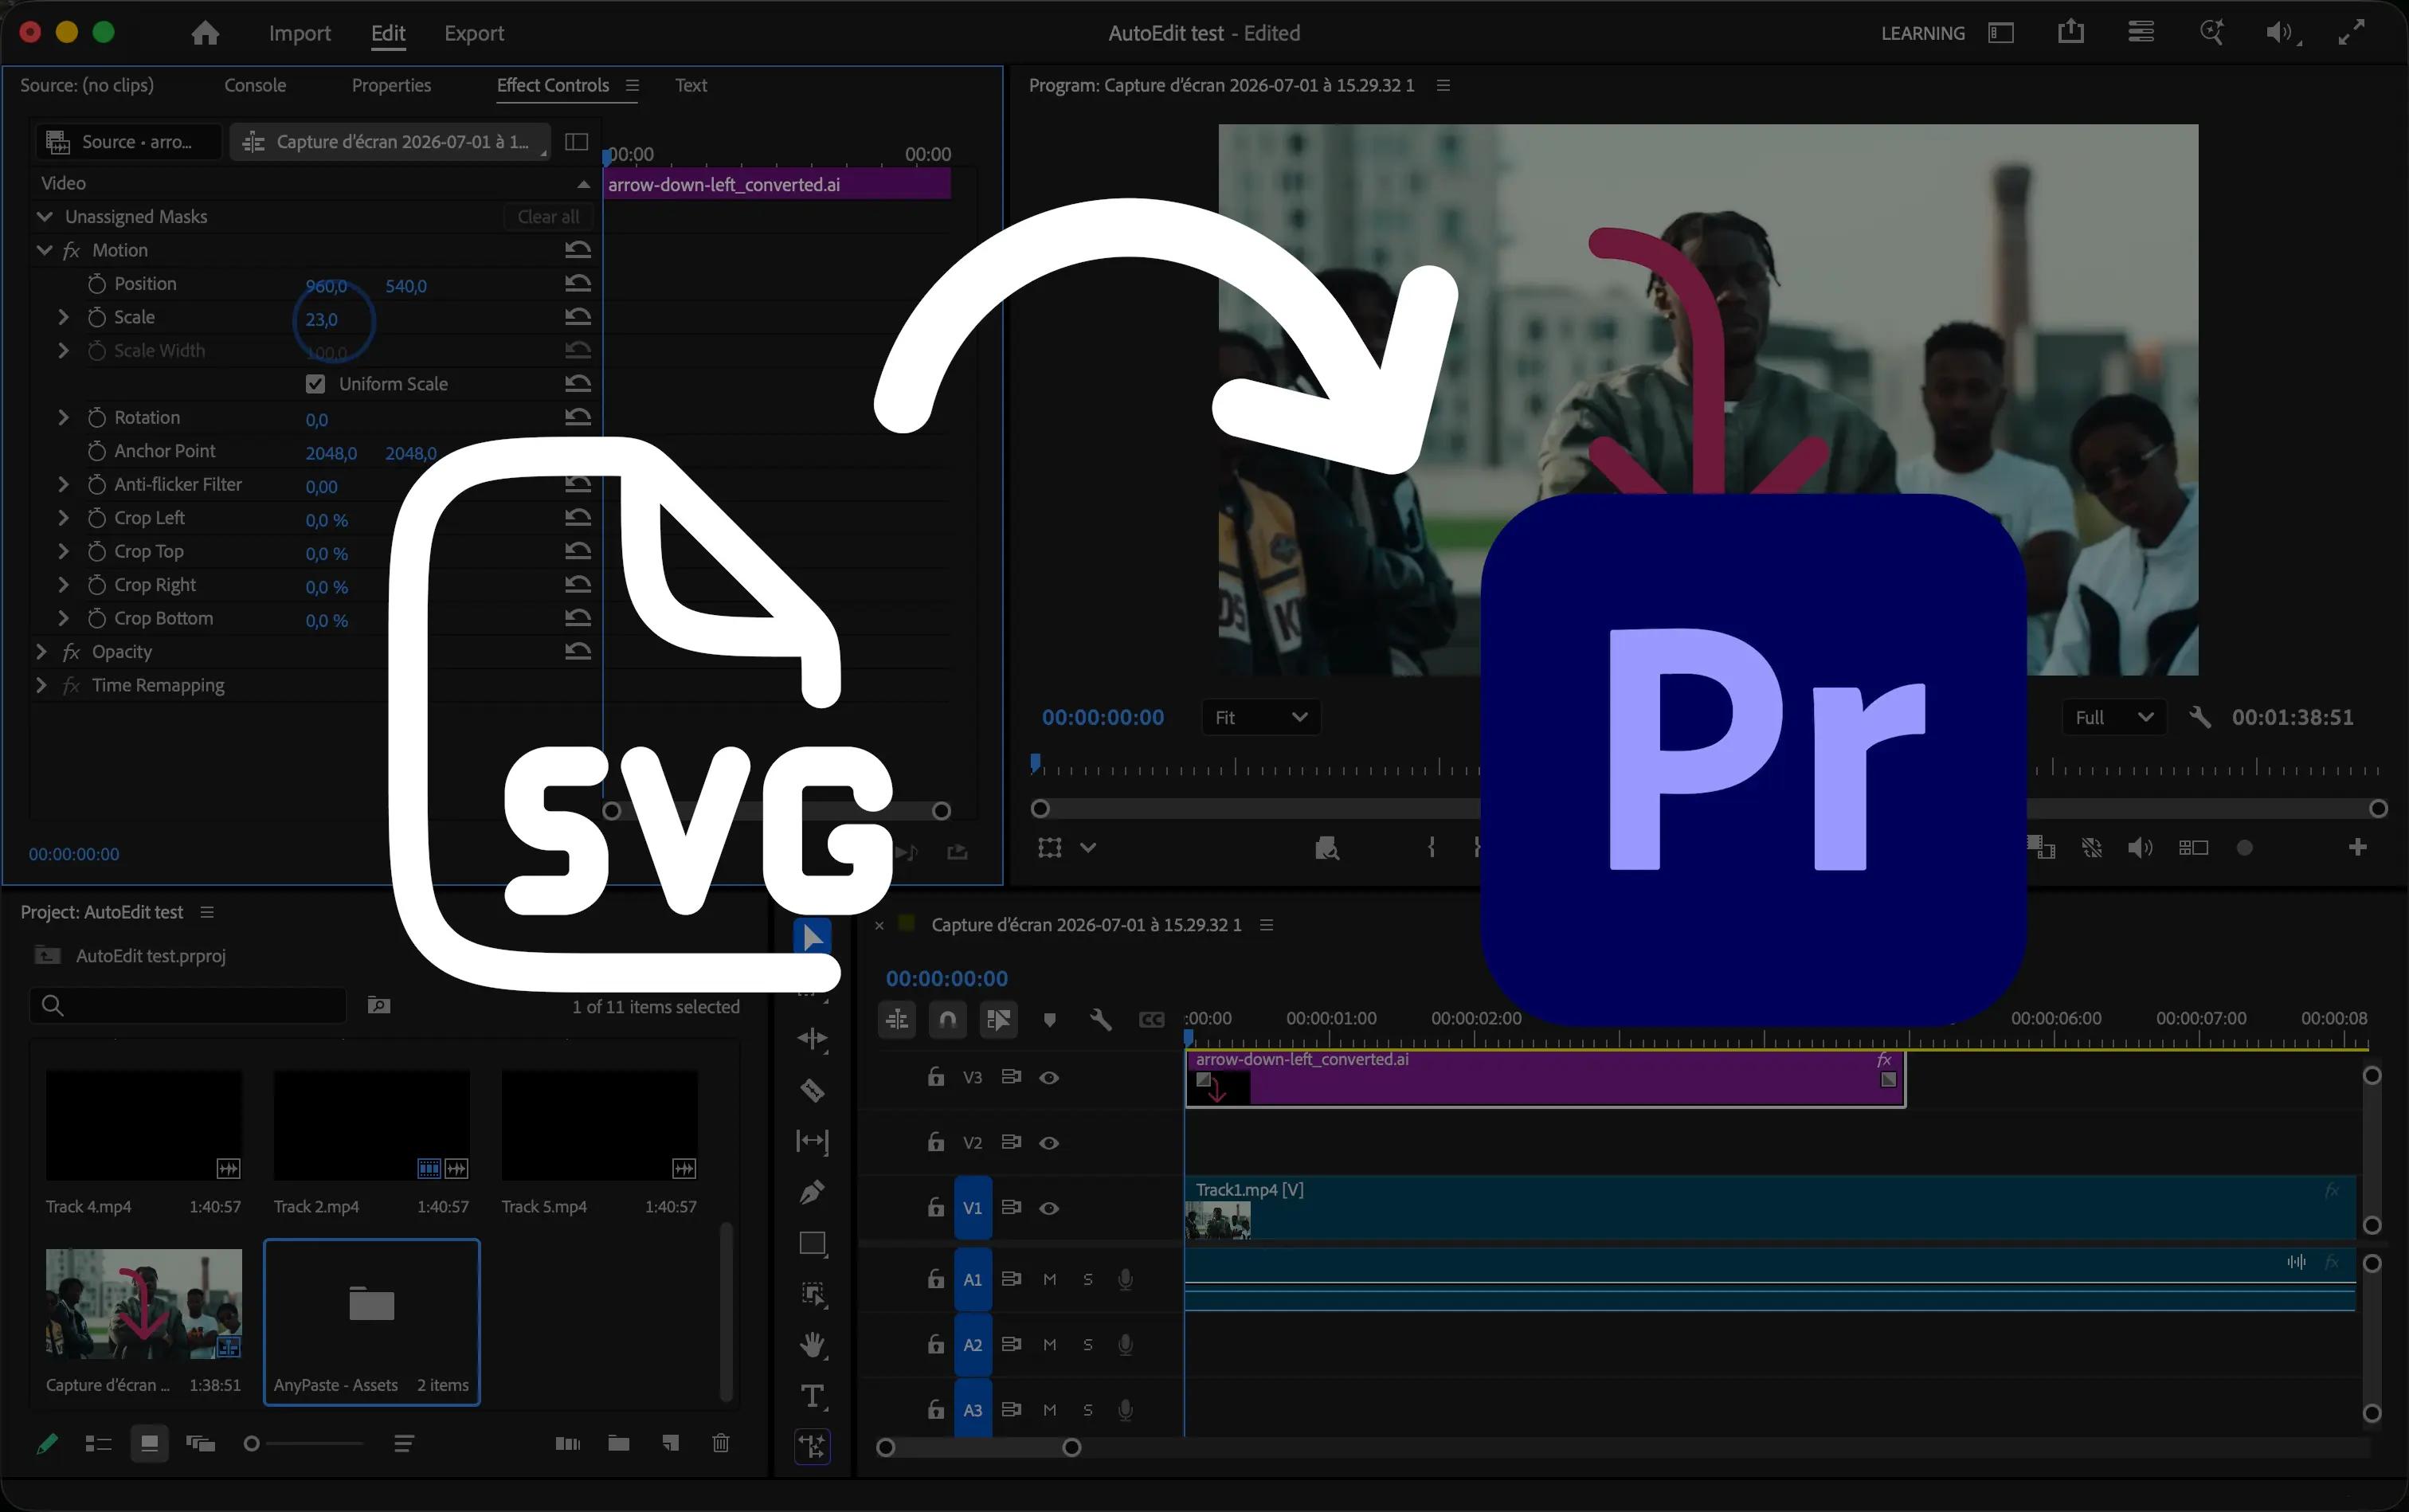
Task: Select the Slip tool
Action: (812, 1141)
